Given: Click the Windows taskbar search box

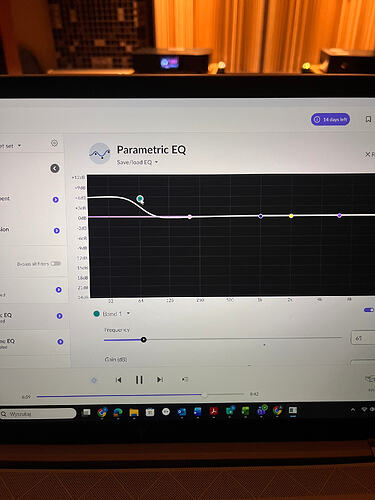Looking at the screenshot, I should coord(38,414).
